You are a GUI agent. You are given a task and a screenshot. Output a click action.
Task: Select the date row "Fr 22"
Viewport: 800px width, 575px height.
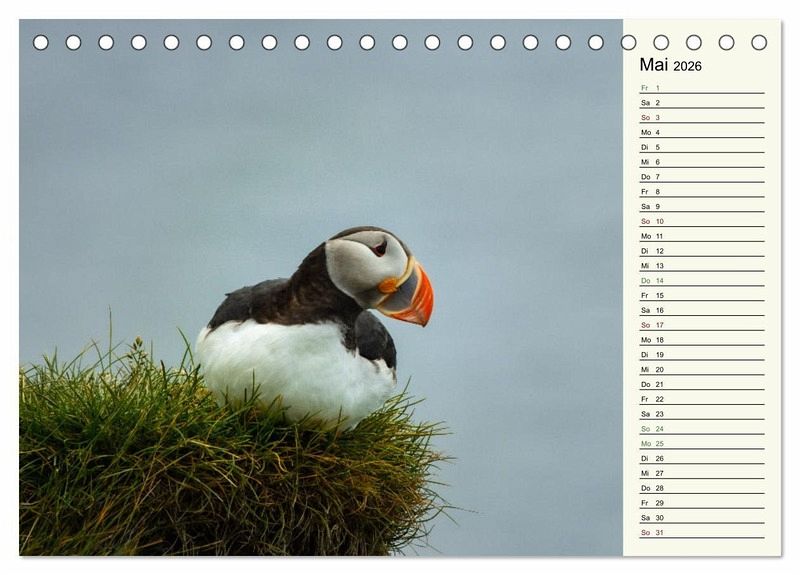pyautogui.click(x=702, y=398)
